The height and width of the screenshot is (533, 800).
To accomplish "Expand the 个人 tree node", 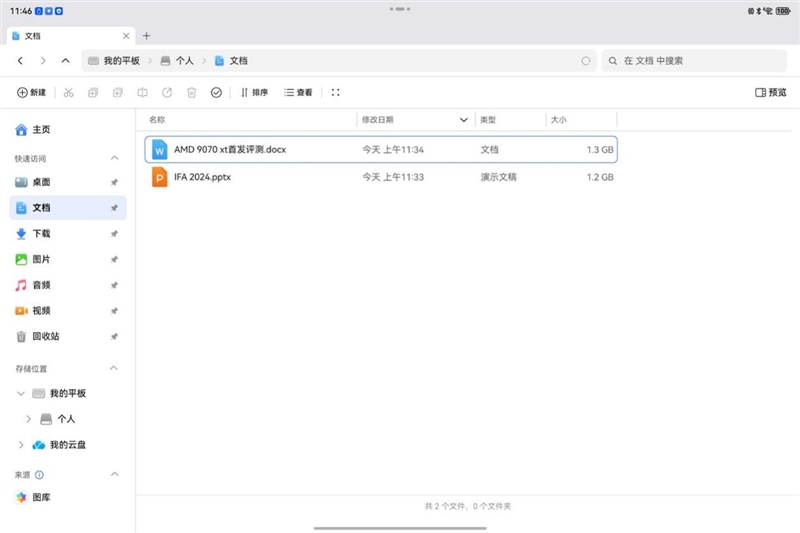I will tap(29, 419).
